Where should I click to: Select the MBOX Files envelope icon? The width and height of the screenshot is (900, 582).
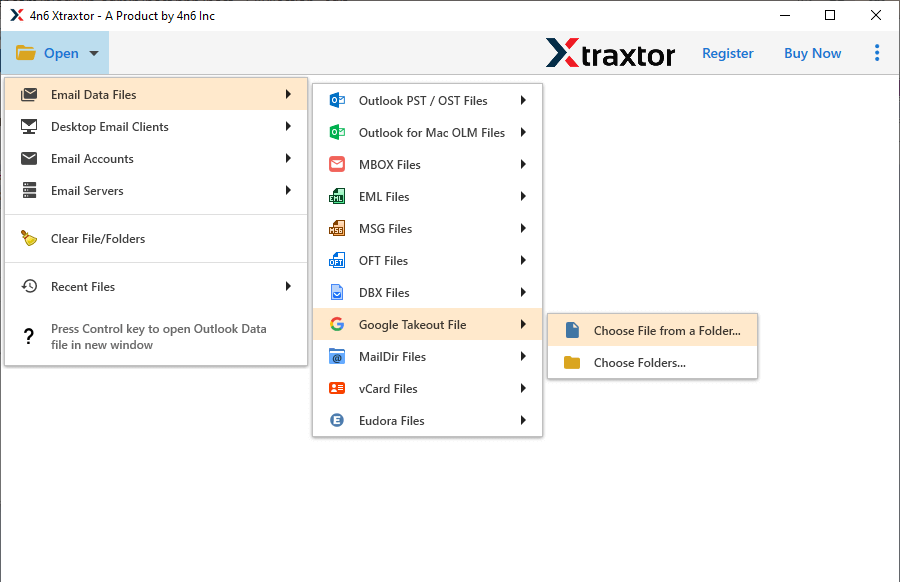coord(337,164)
